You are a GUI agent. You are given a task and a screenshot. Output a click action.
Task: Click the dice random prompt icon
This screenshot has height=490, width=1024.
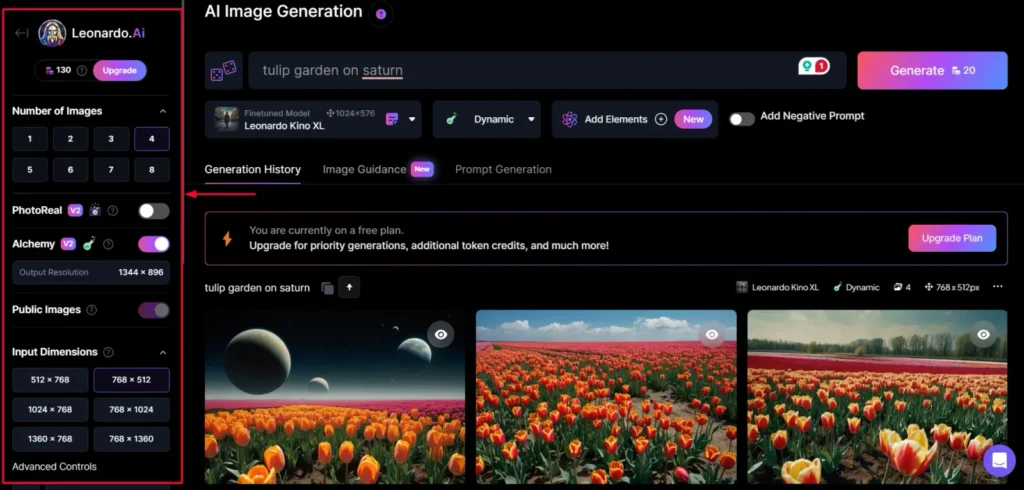[x=222, y=71]
